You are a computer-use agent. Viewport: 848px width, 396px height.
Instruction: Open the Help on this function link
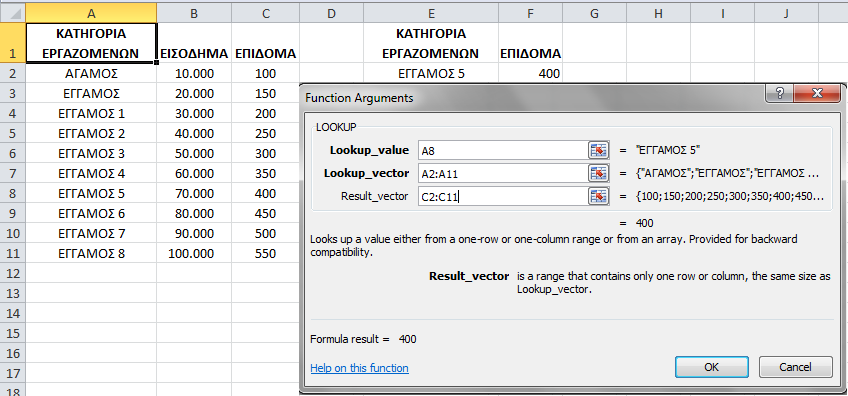coord(359,368)
